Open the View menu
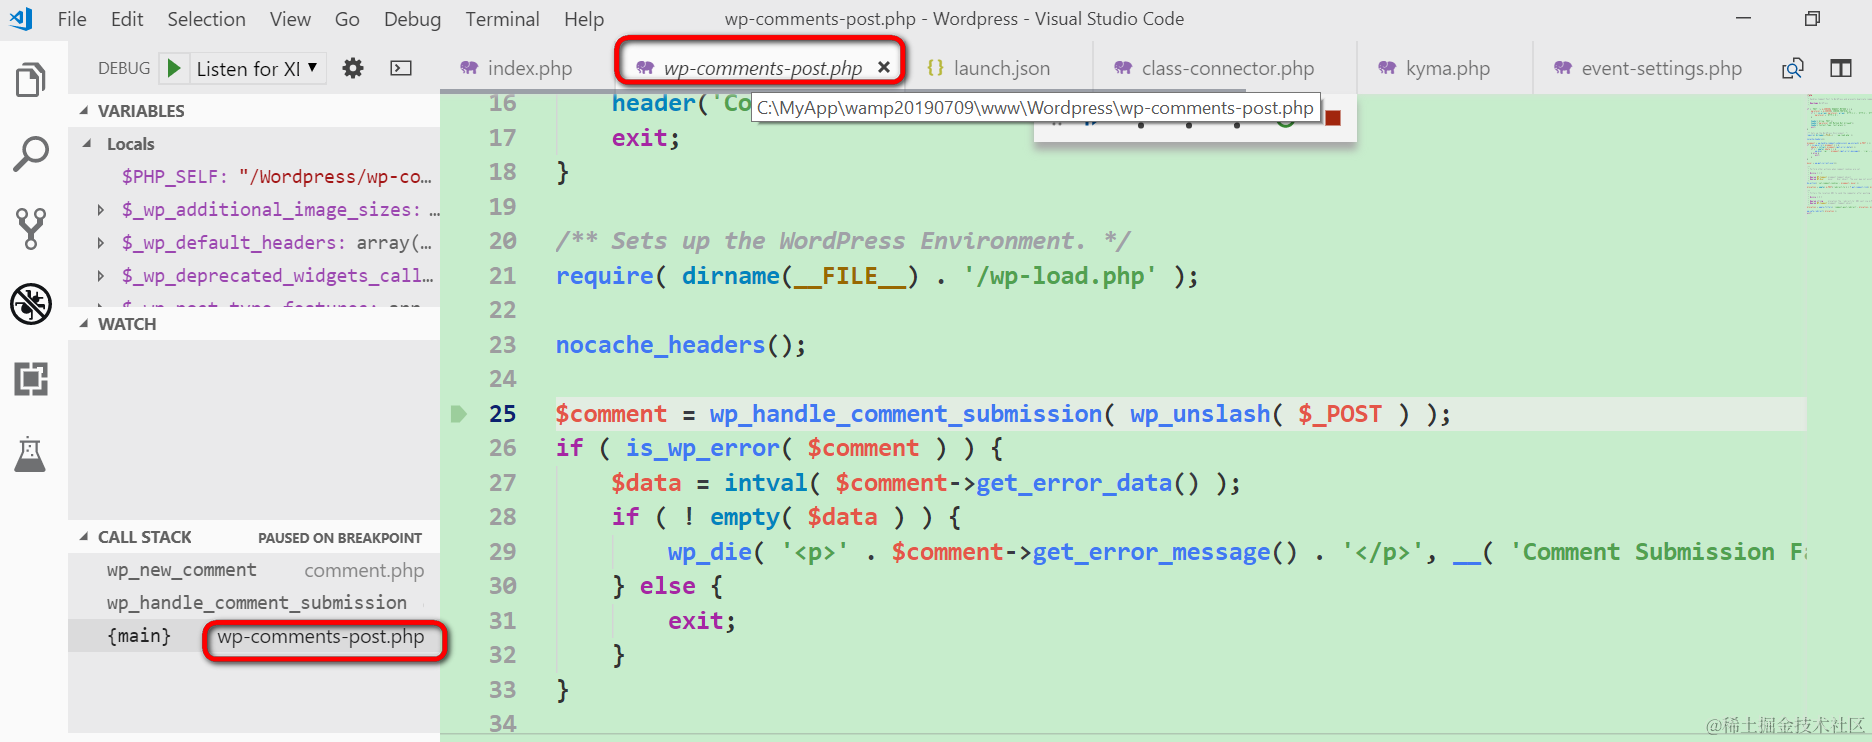This screenshot has width=1872, height=742. (290, 19)
